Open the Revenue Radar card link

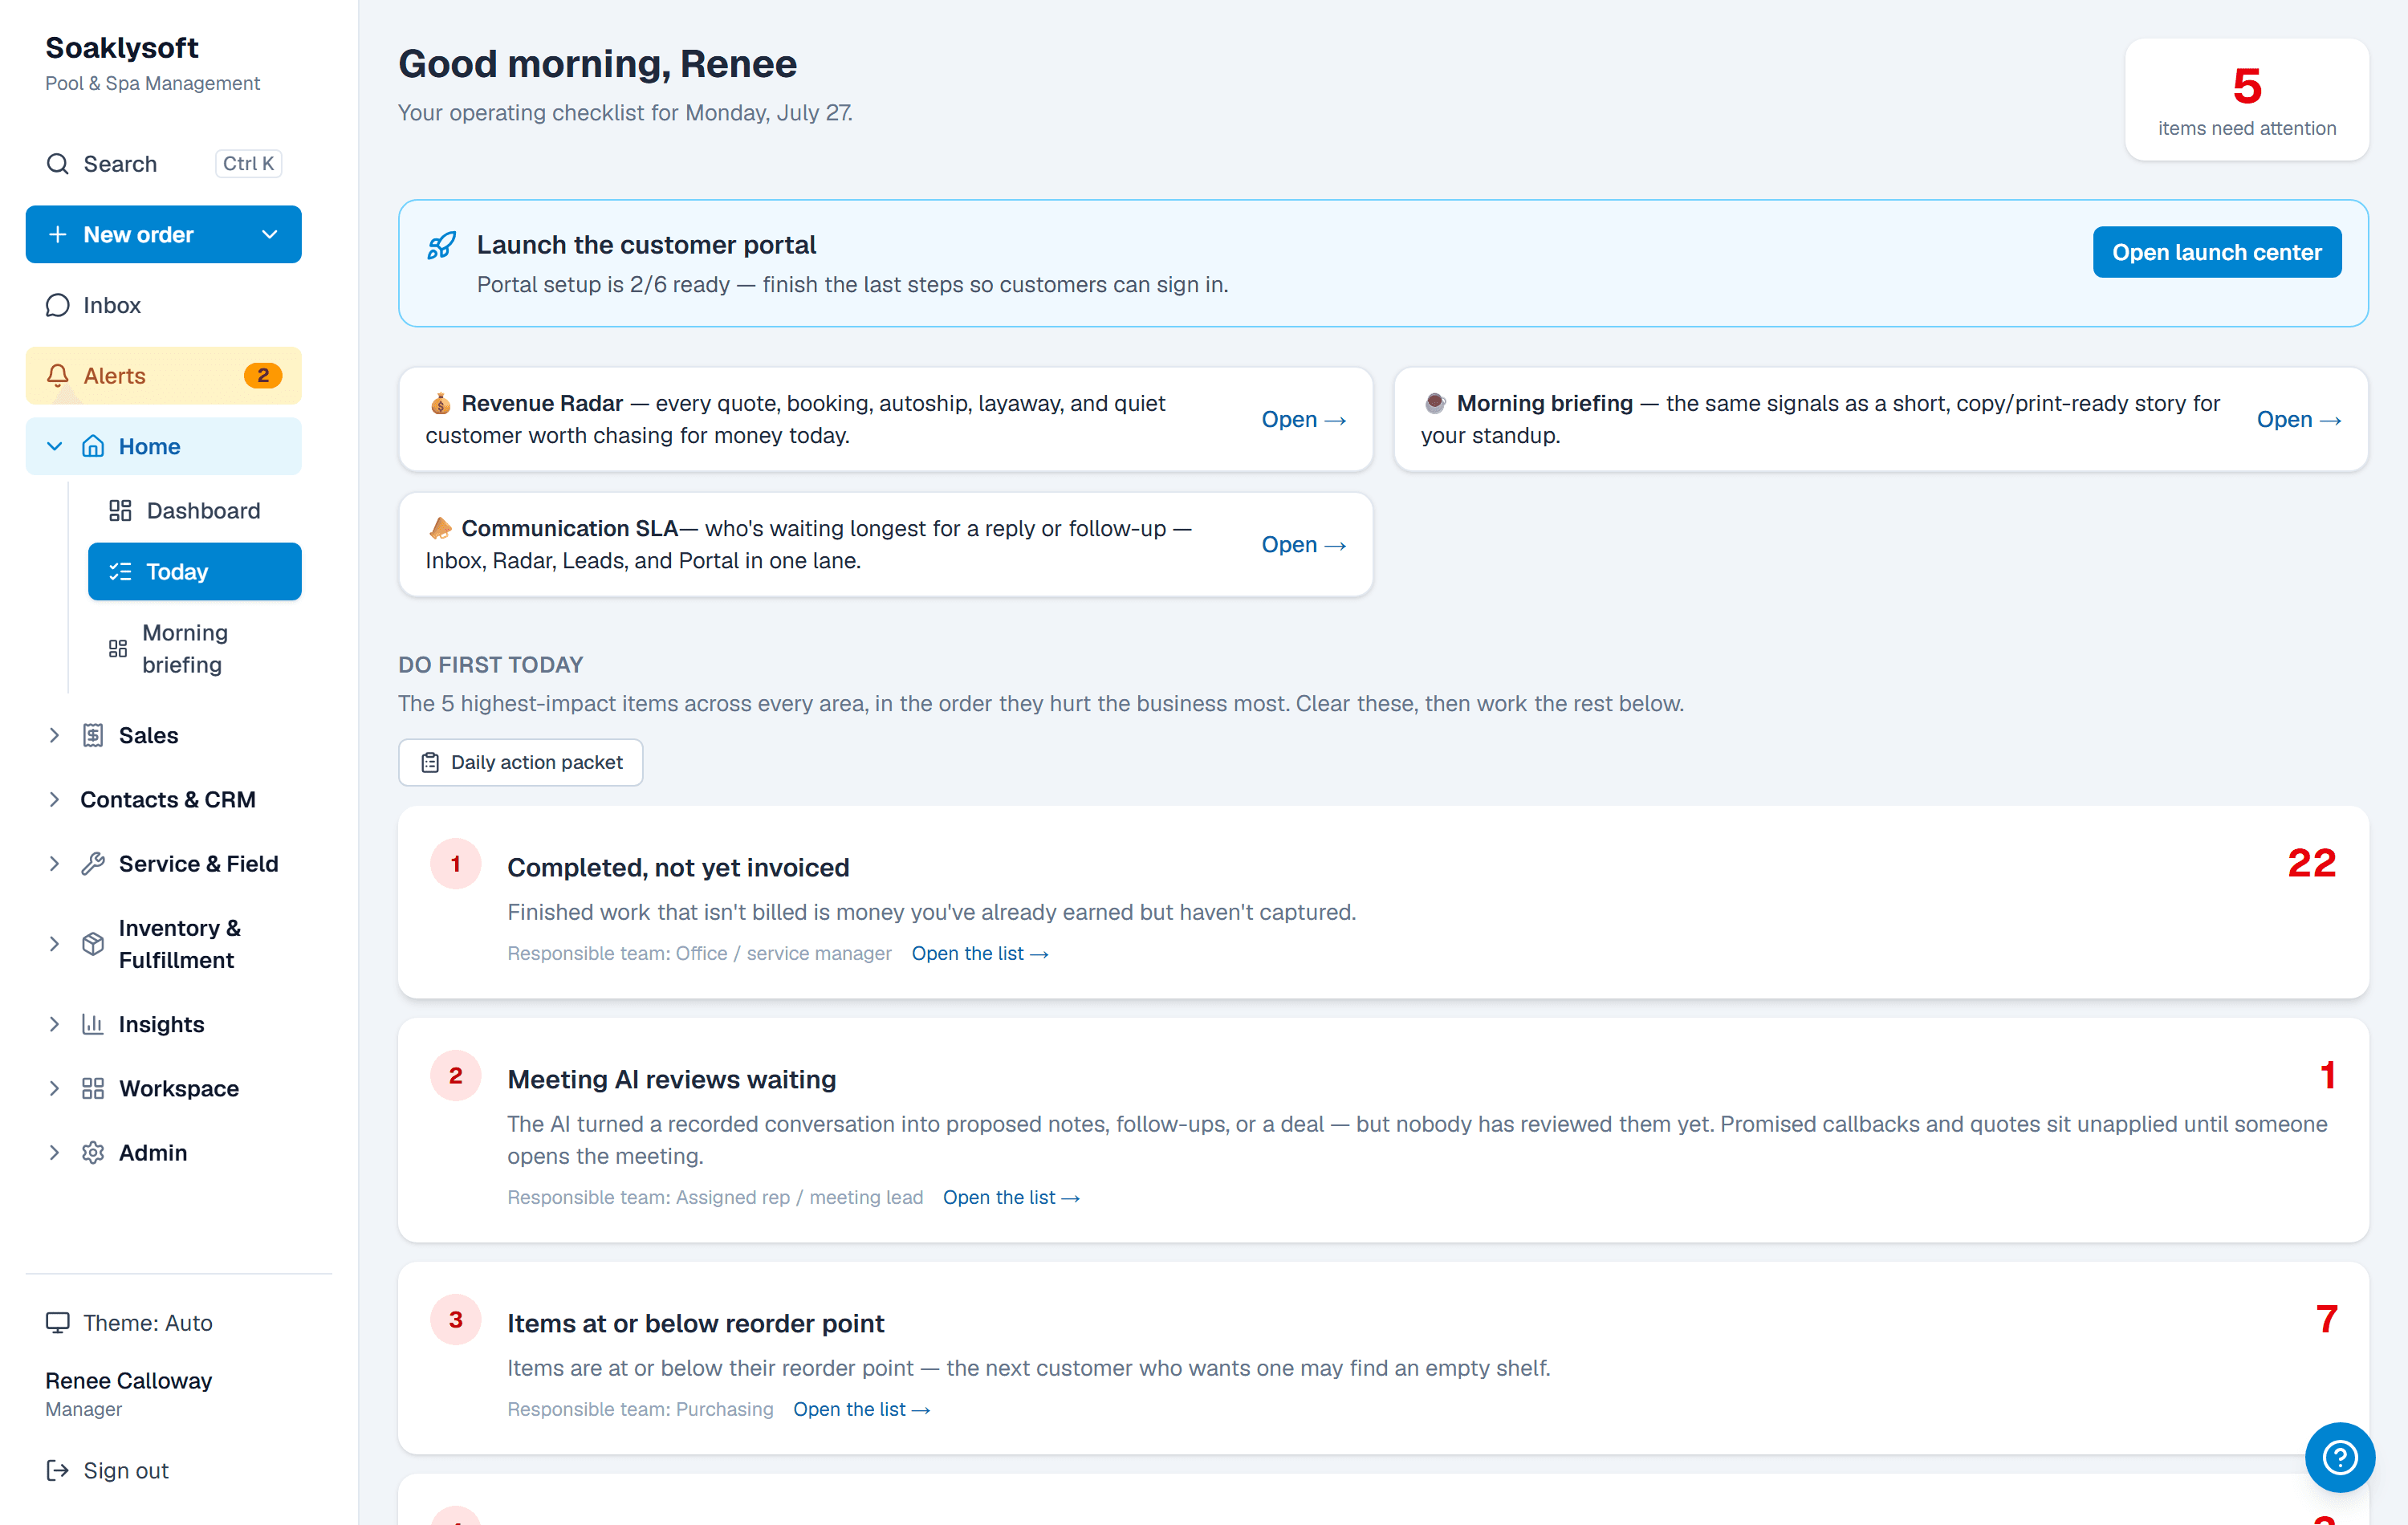1303,420
